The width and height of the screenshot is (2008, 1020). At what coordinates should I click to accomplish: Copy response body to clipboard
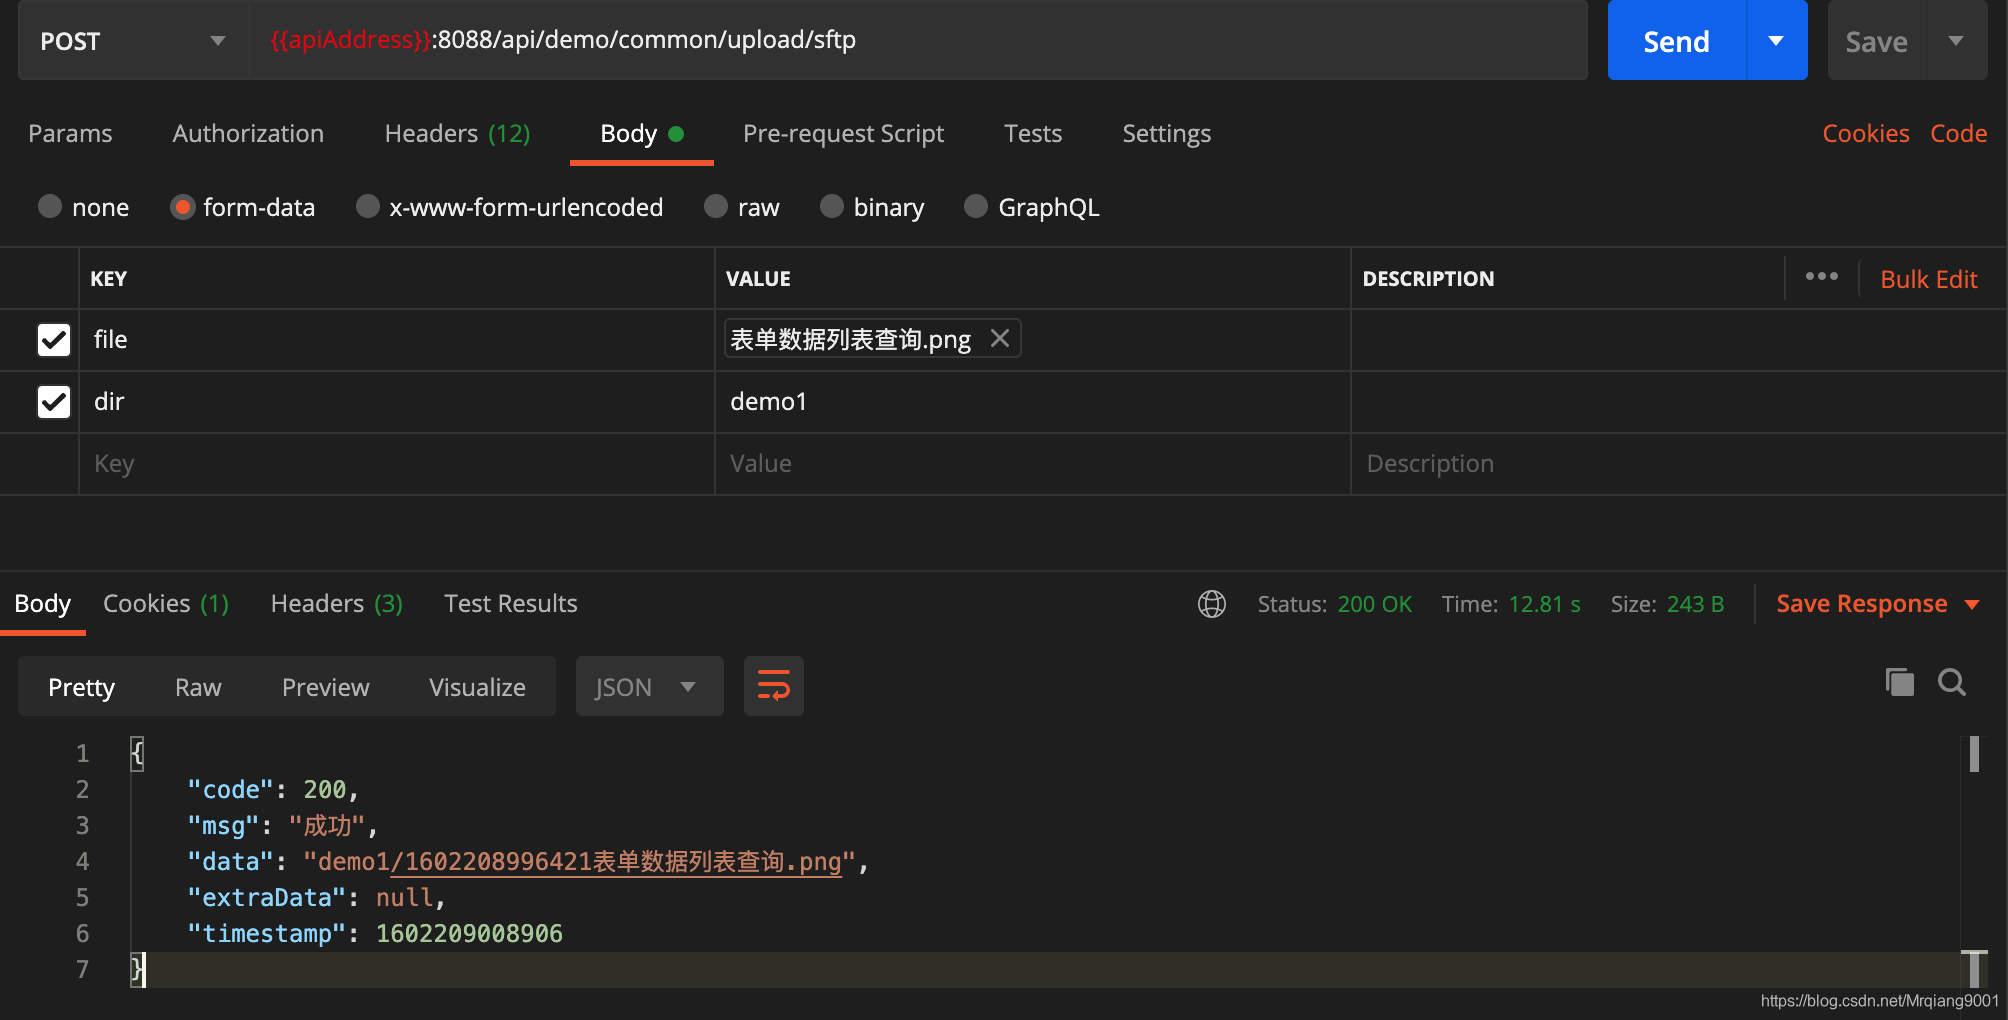tap(1899, 682)
